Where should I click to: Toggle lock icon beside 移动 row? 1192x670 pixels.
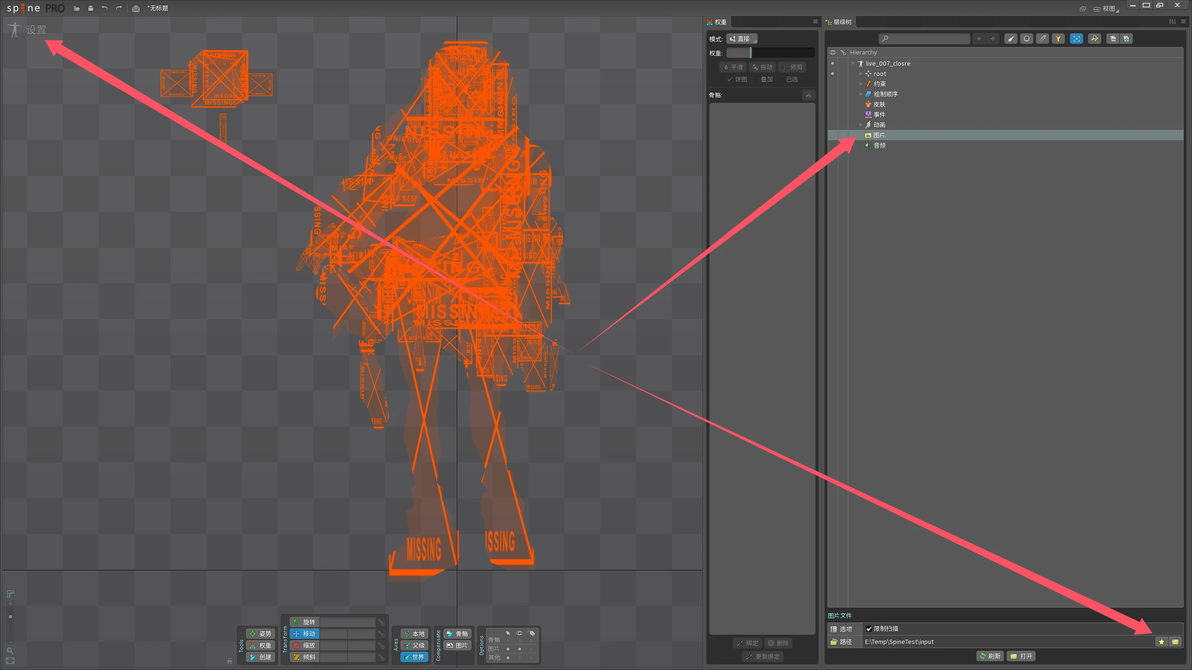tap(381, 633)
